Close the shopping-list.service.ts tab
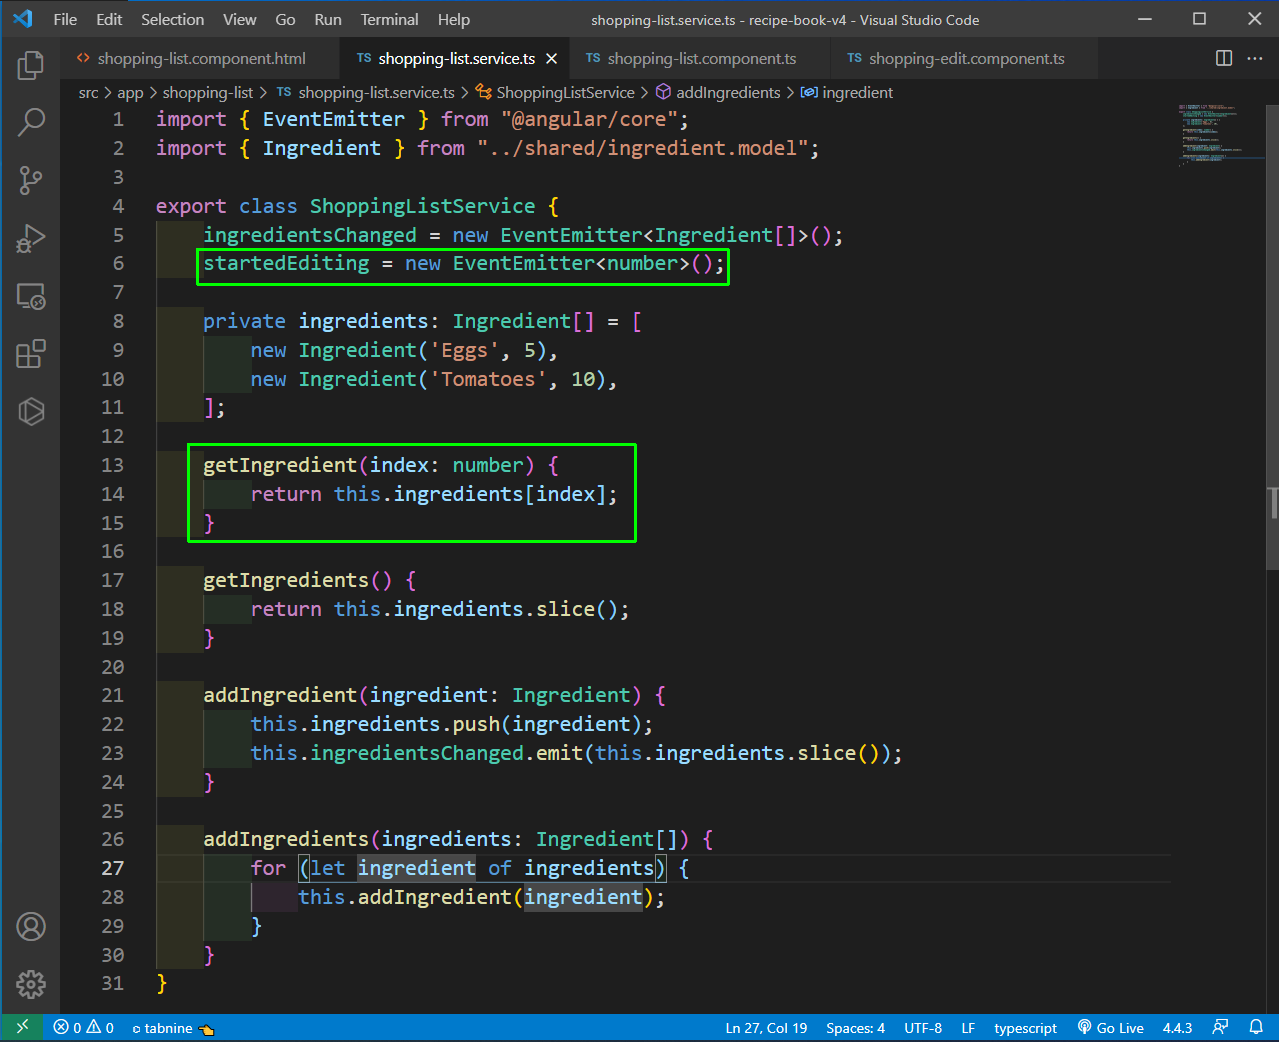The height and width of the screenshot is (1042, 1279). click(551, 59)
